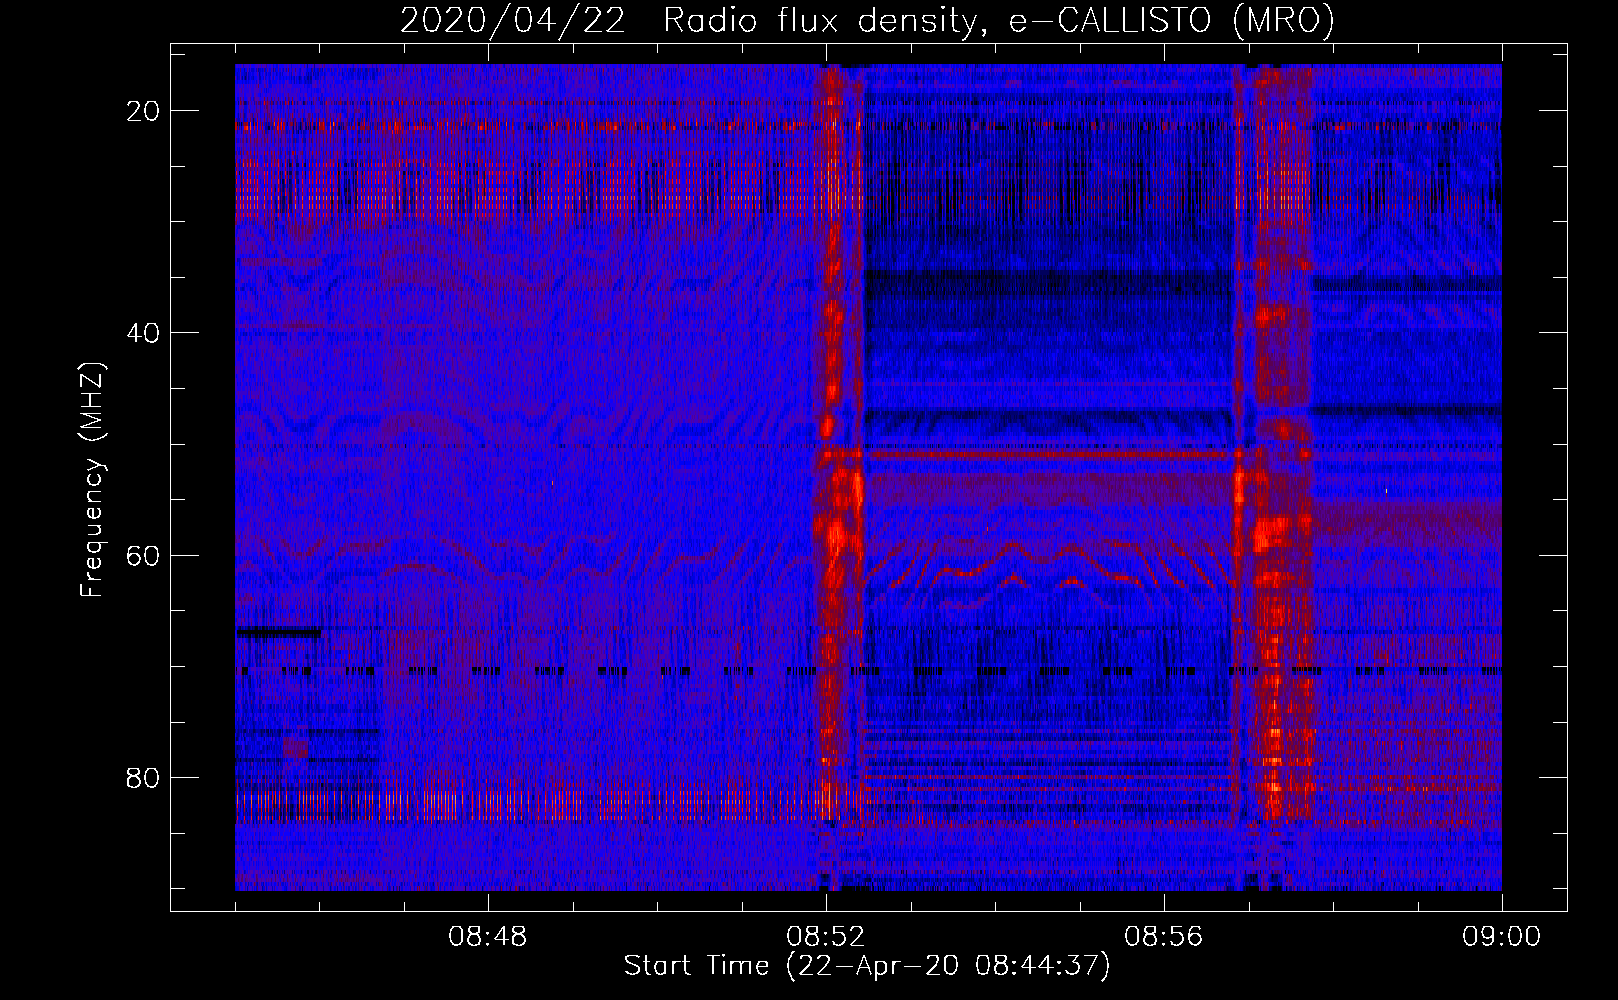This screenshot has width=1618, height=1000.
Task: Click the 'Frequency (MHZ)' y-axis label
Action: (x=92, y=480)
